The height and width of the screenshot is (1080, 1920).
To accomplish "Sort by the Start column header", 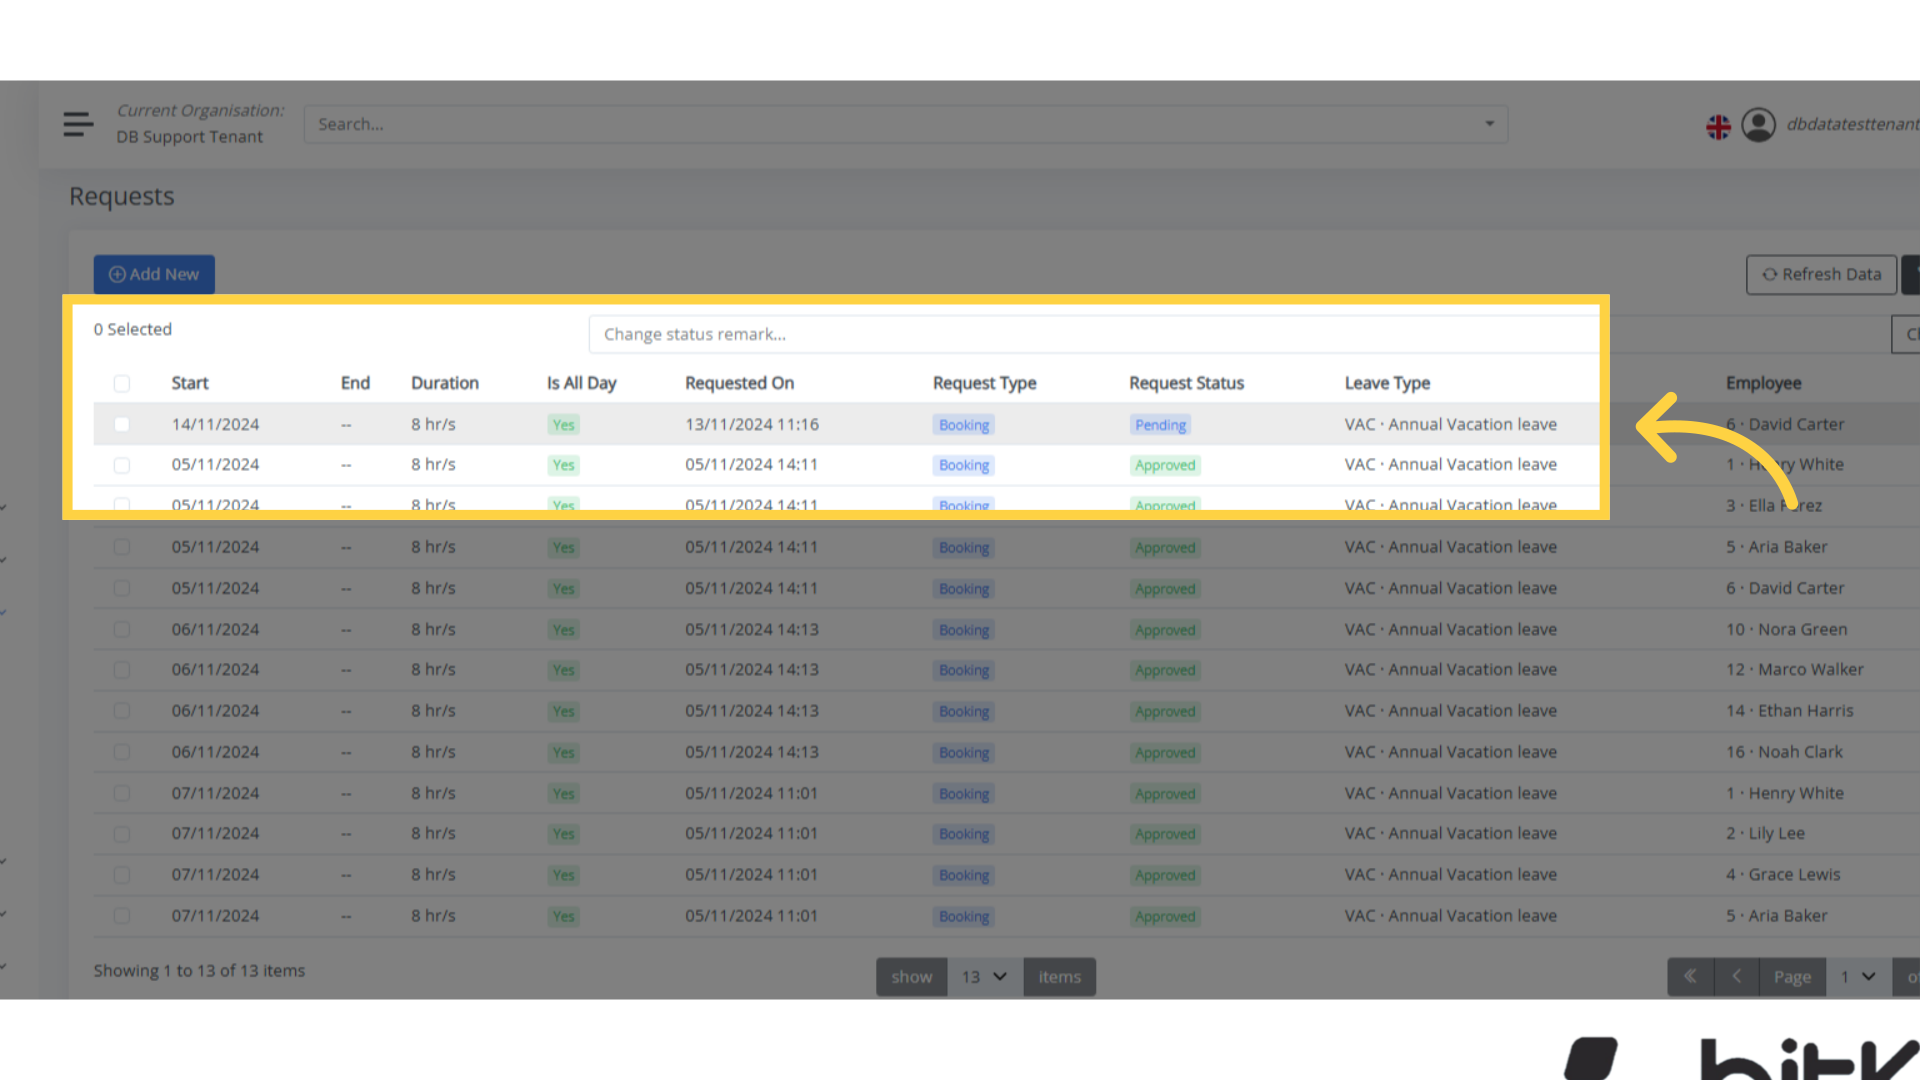I will 190,383.
